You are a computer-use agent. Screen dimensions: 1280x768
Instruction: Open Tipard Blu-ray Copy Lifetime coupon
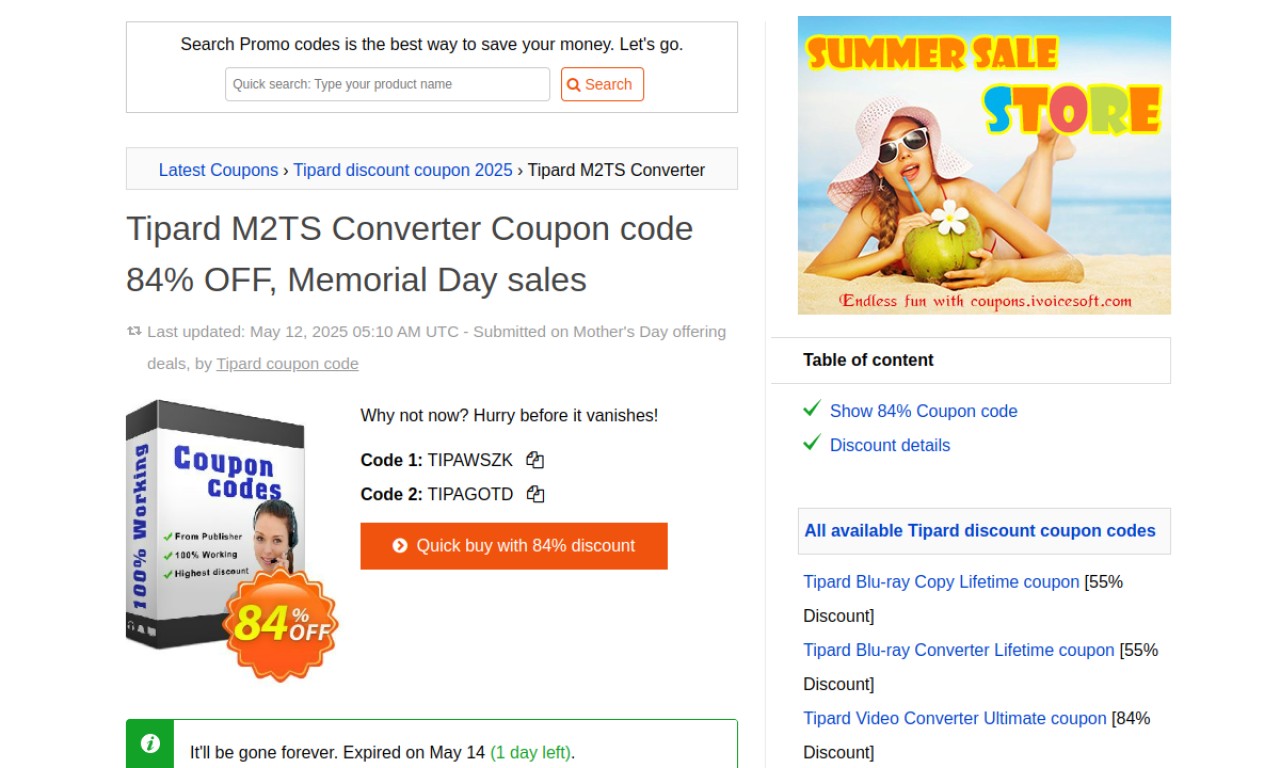click(941, 582)
